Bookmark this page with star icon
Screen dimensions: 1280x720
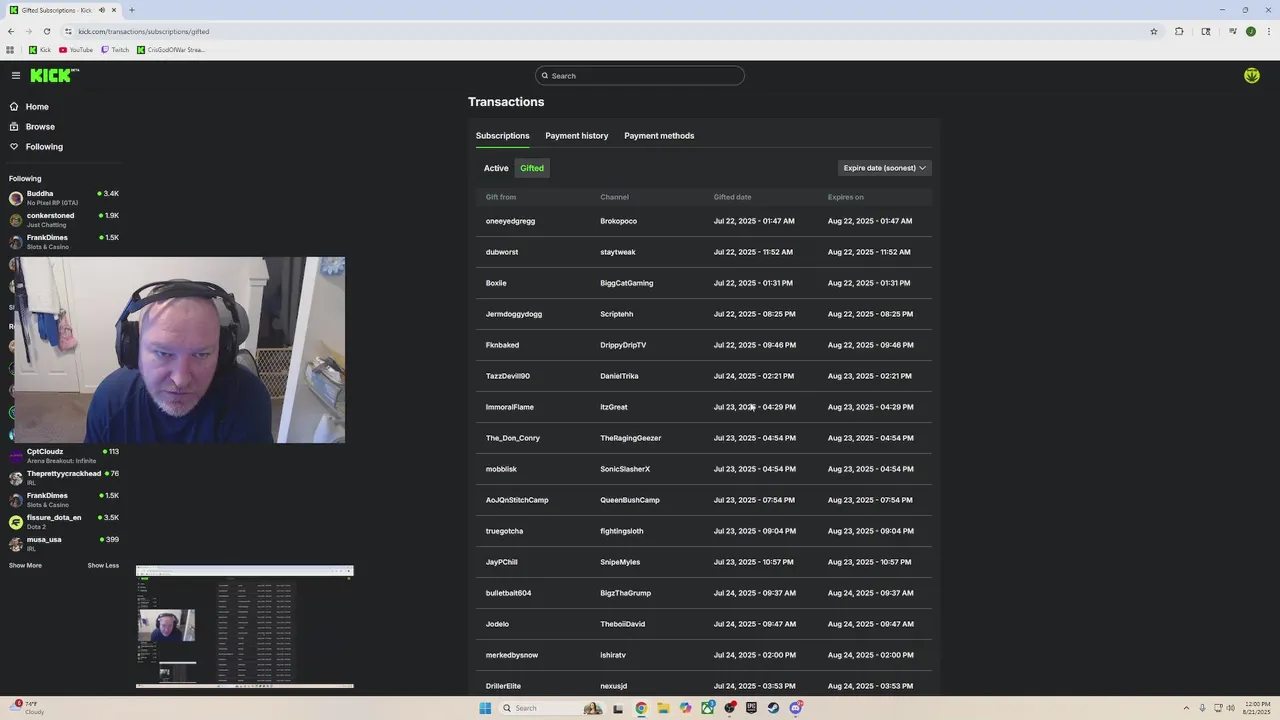tap(1154, 31)
